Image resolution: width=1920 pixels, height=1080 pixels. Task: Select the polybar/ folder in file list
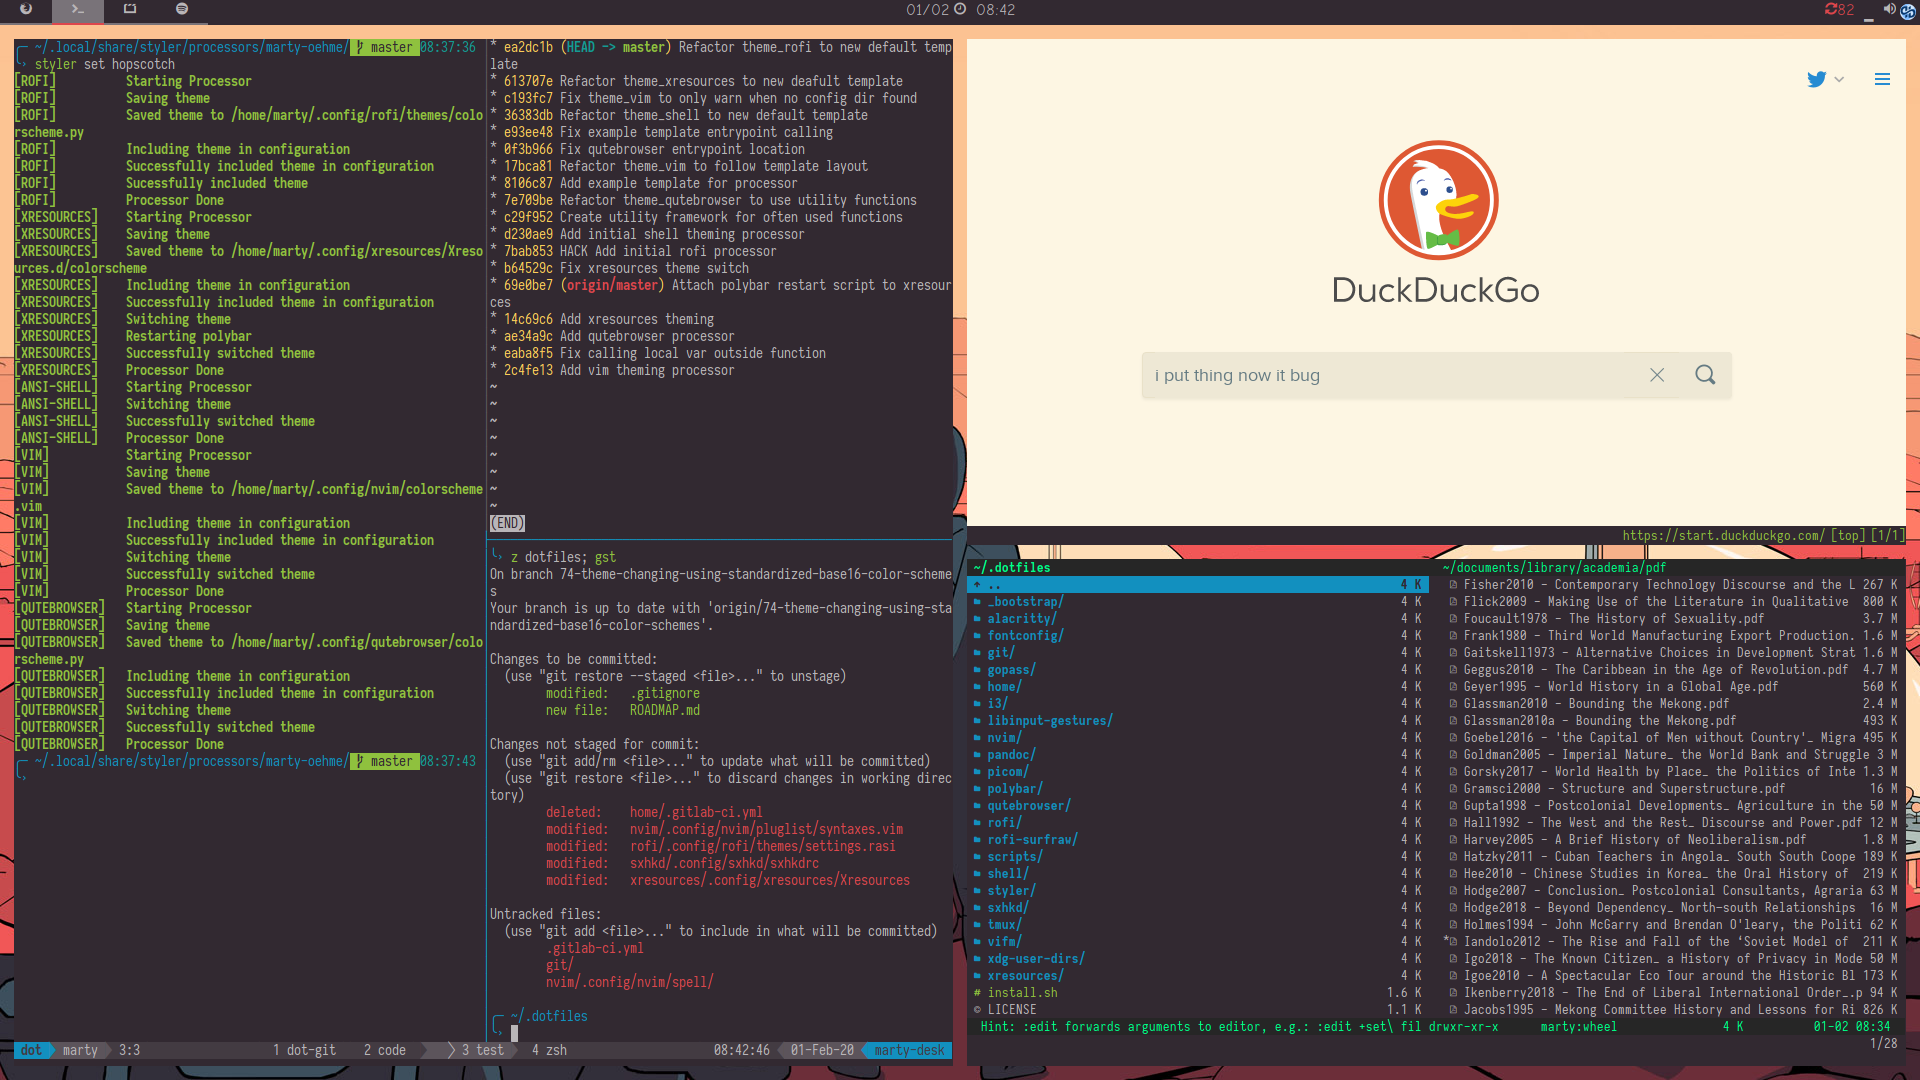1014,789
